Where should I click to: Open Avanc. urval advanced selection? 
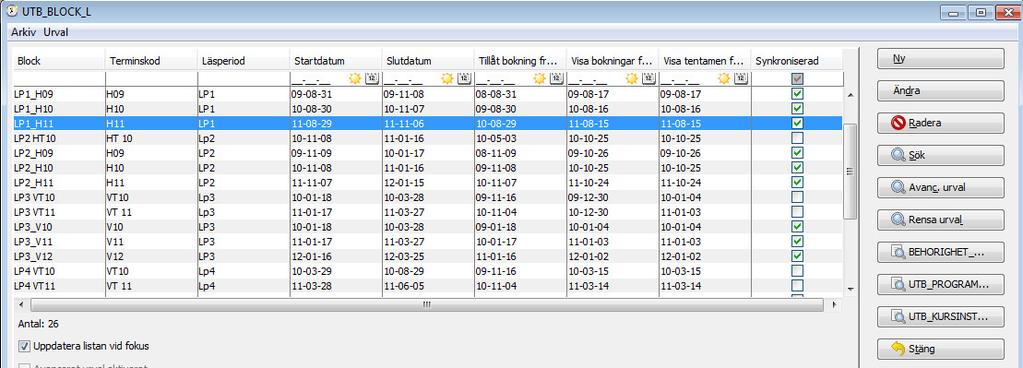940,187
